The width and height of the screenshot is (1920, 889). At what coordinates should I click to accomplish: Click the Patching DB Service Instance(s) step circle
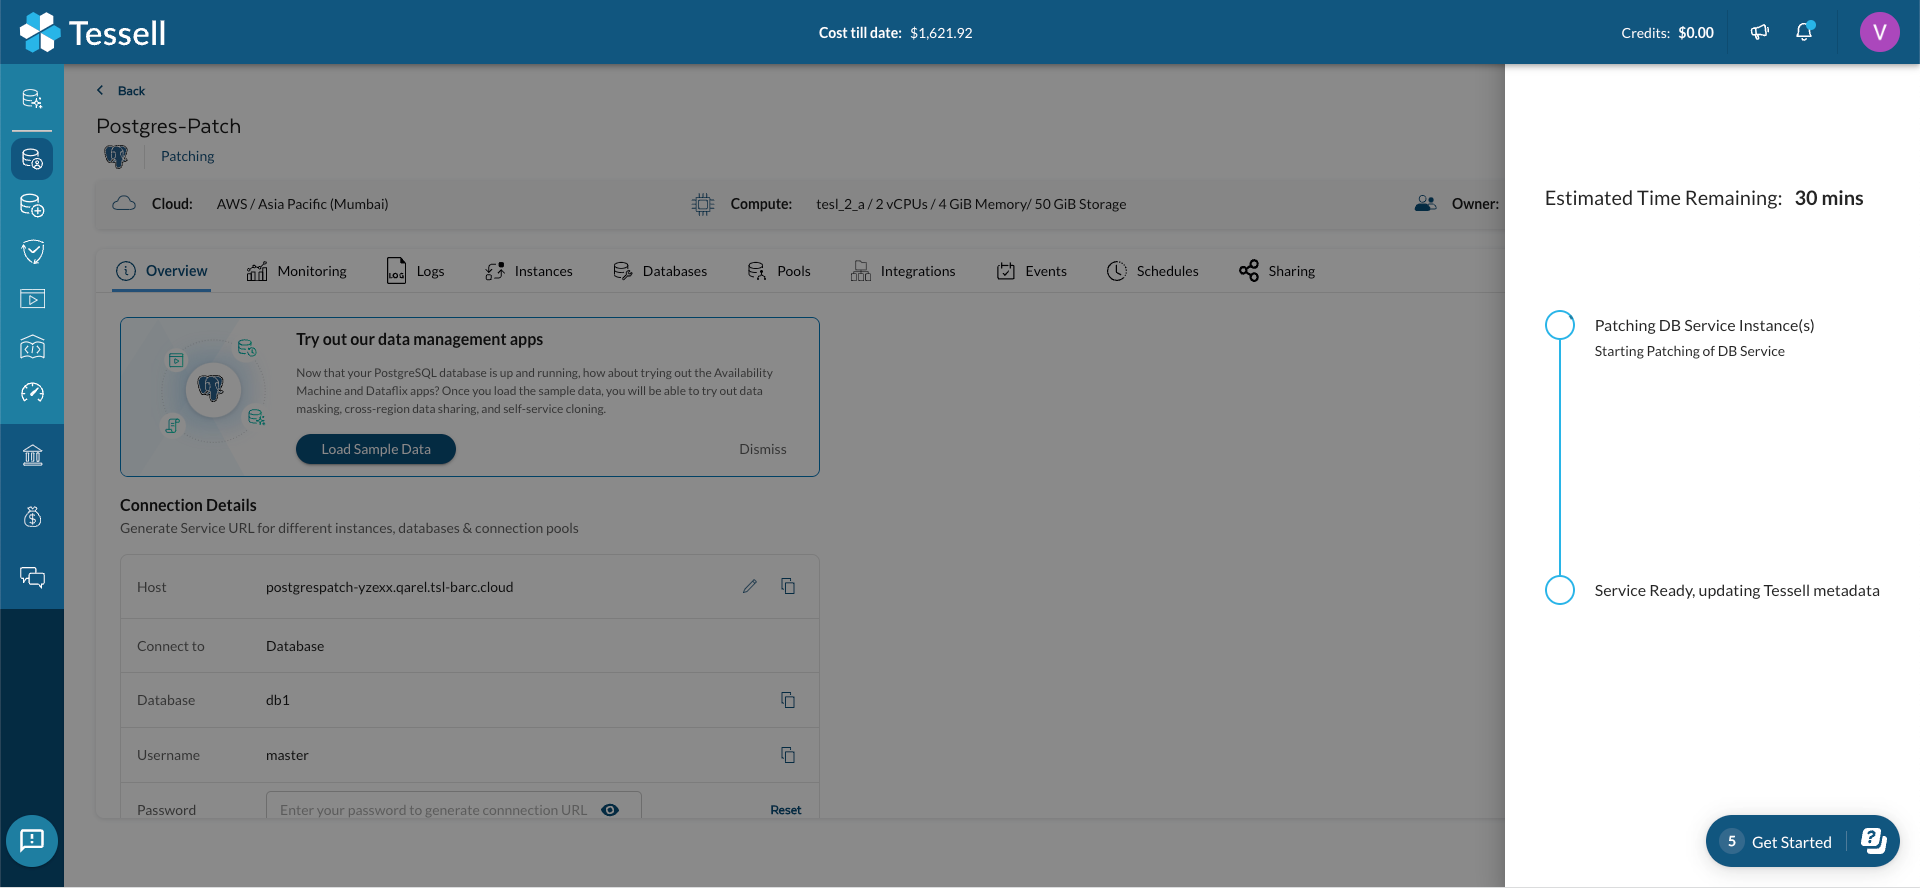tap(1560, 325)
